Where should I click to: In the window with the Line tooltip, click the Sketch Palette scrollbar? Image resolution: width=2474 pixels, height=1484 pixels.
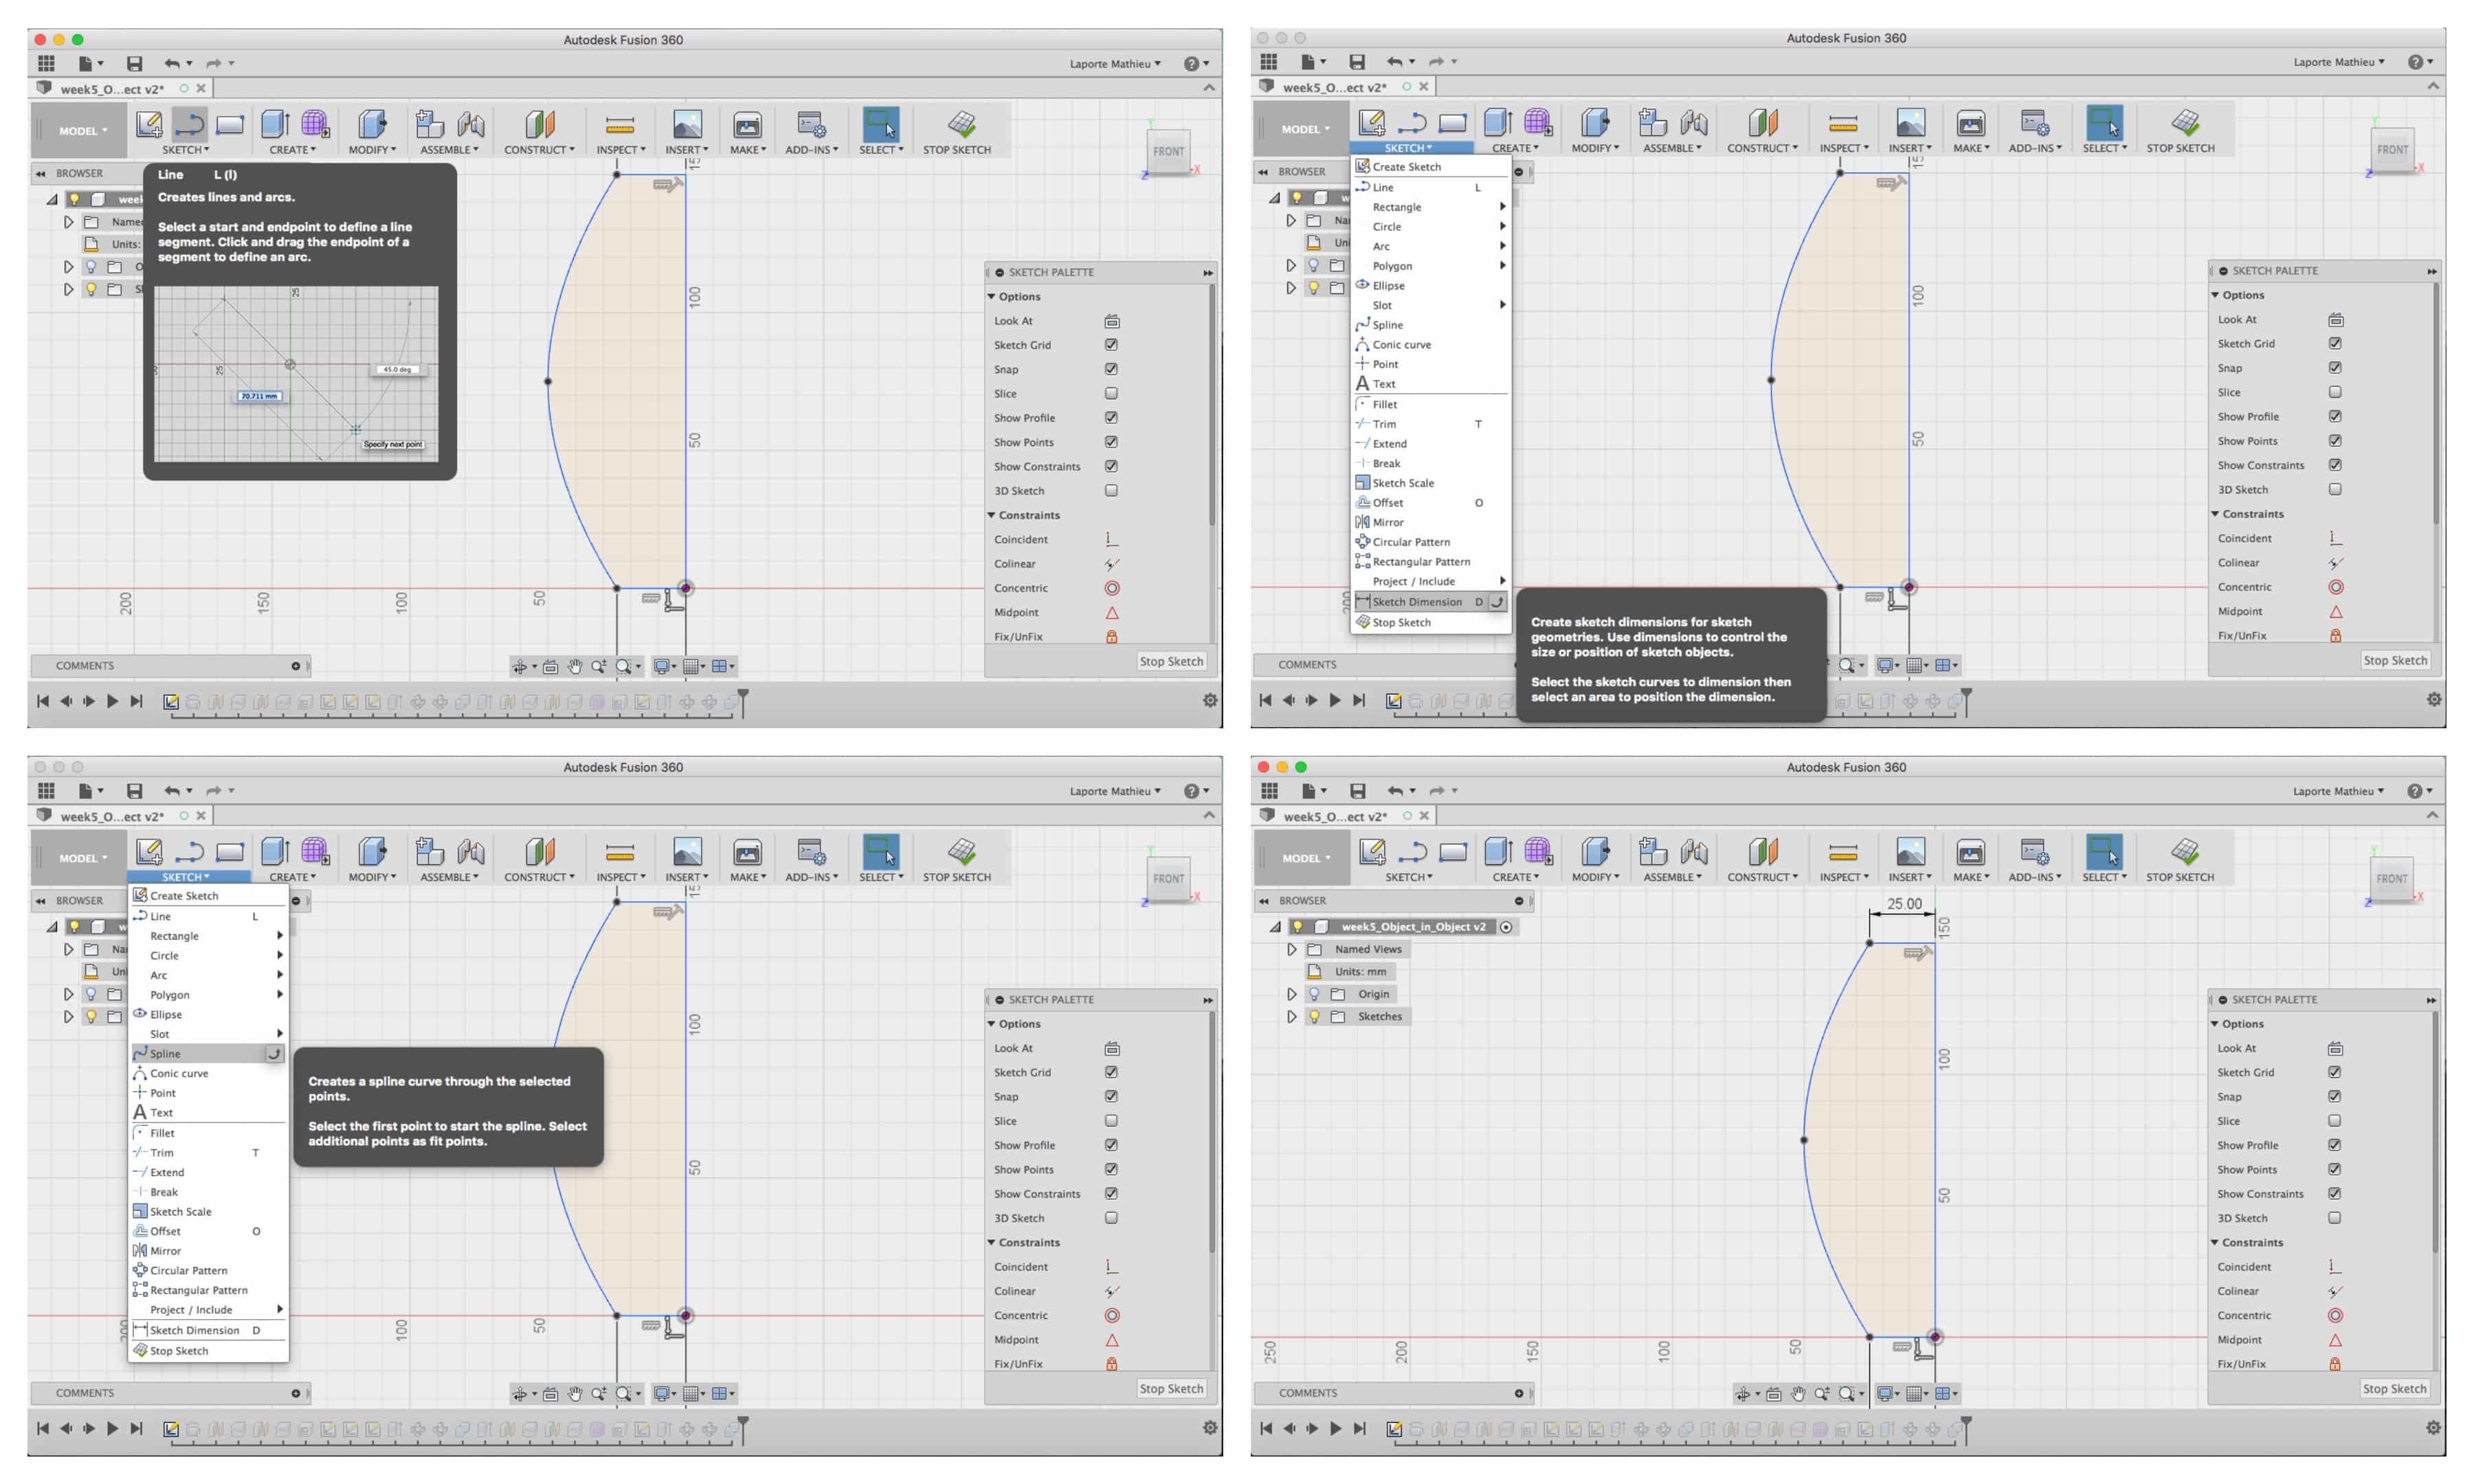(x=1213, y=405)
